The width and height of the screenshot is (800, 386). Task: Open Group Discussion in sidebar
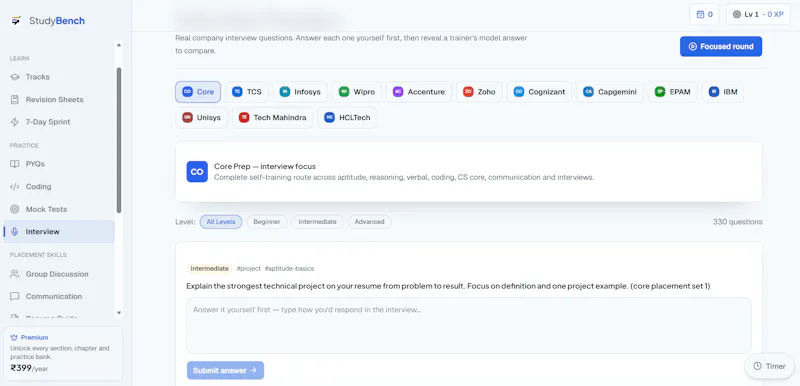click(x=59, y=274)
